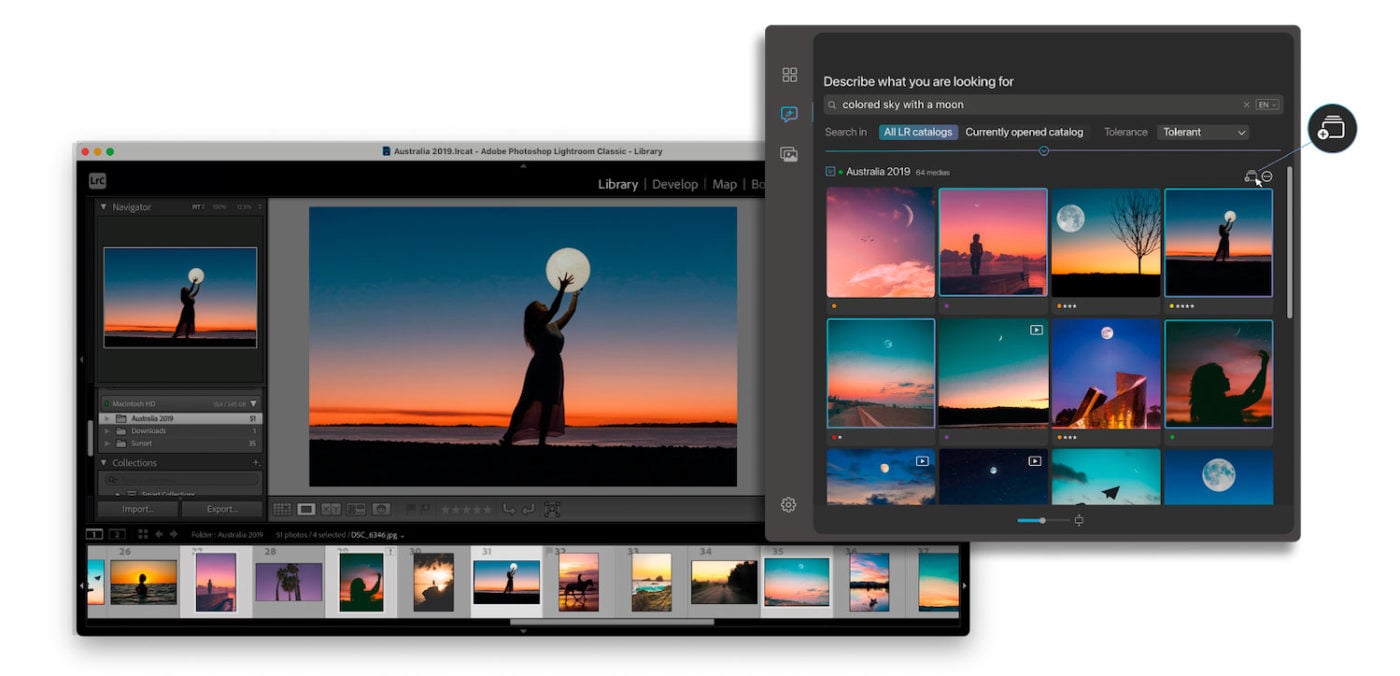Switch Lightroom to Loupe view
The width and height of the screenshot is (1400, 676).
[x=307, y=510]
